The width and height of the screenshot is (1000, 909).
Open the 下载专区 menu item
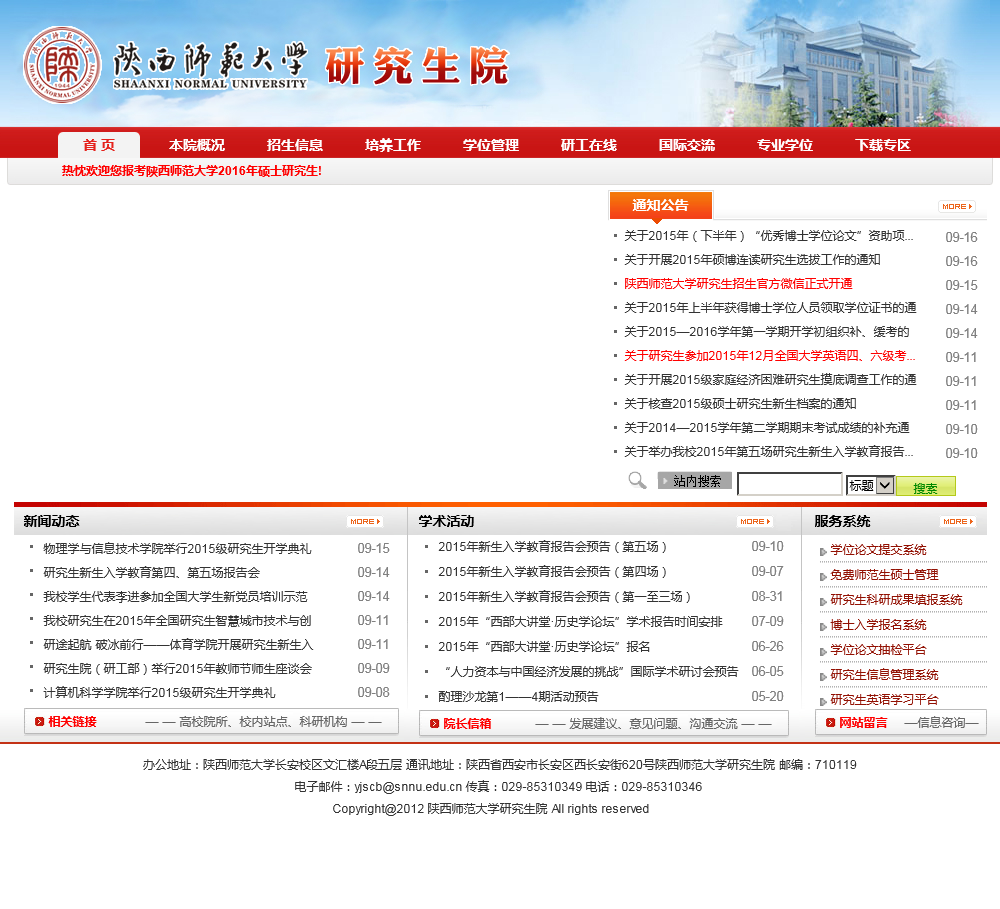(883, 145)
